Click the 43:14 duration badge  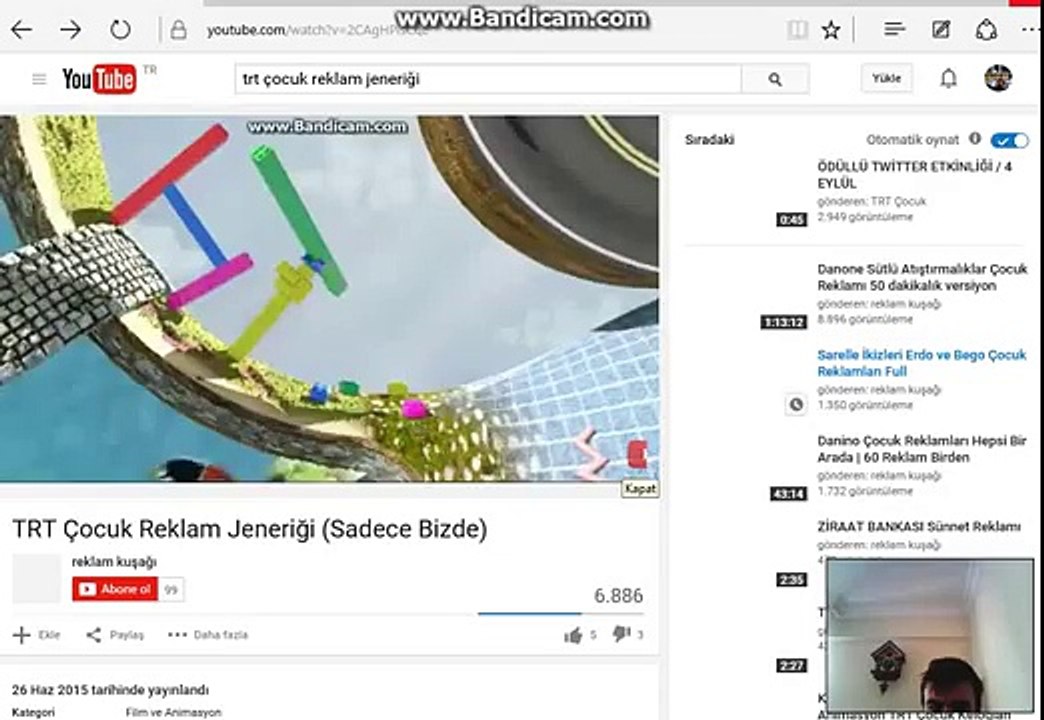click(788, 494)
